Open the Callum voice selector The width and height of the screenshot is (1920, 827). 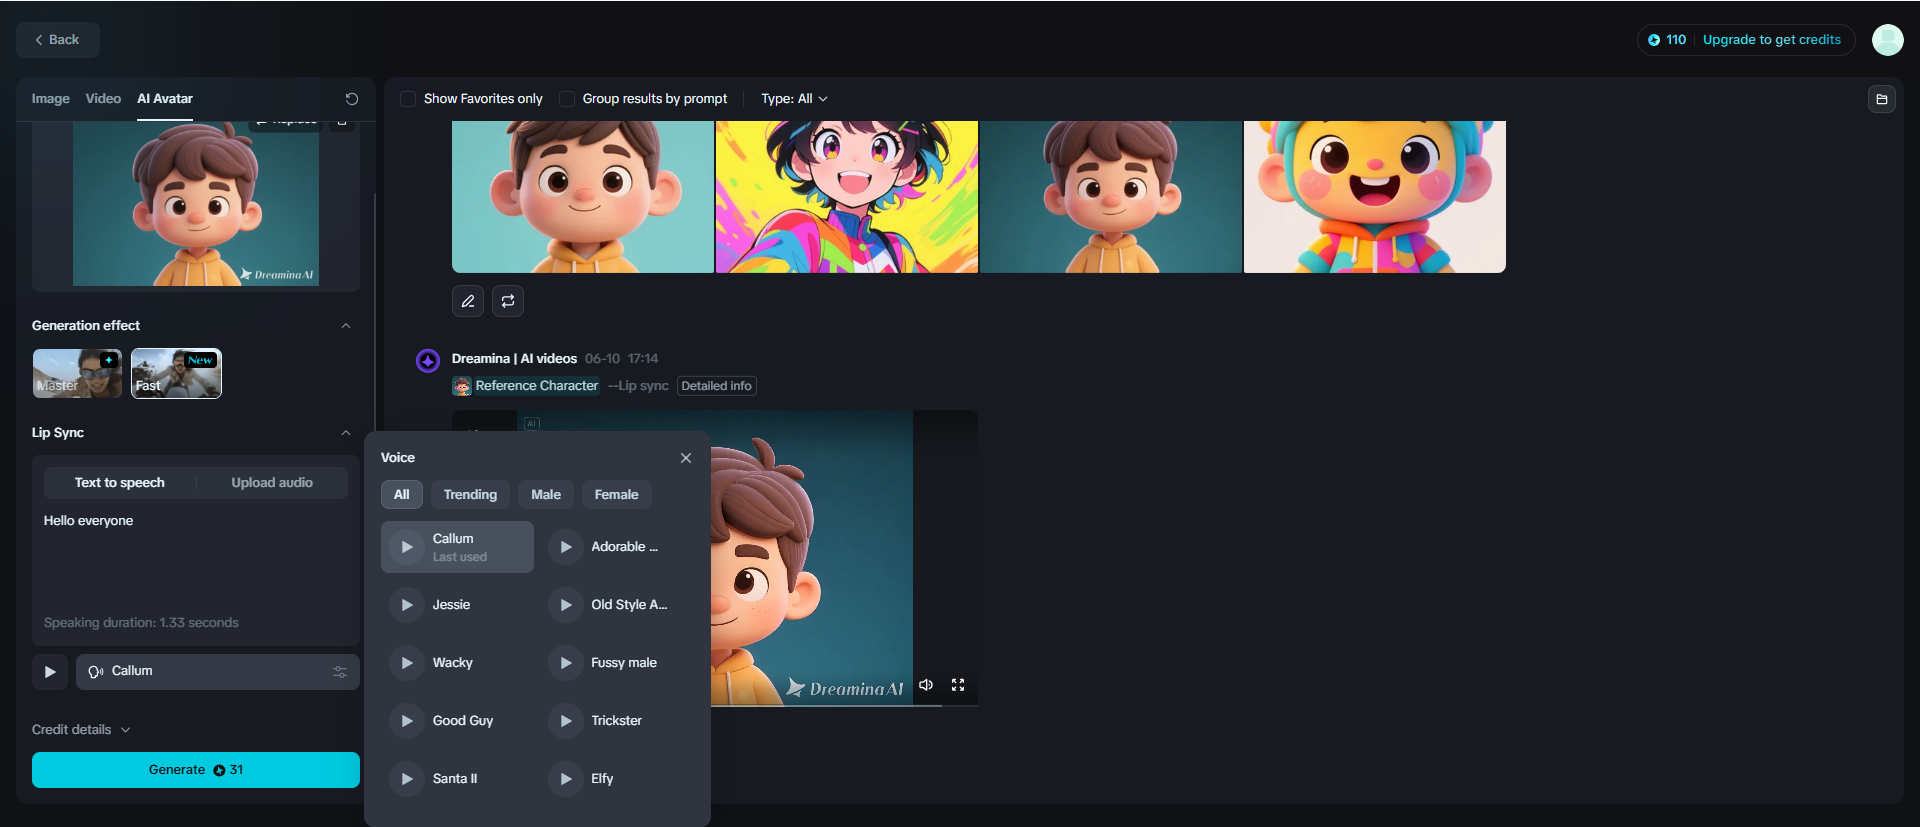[x=217, y=672]
